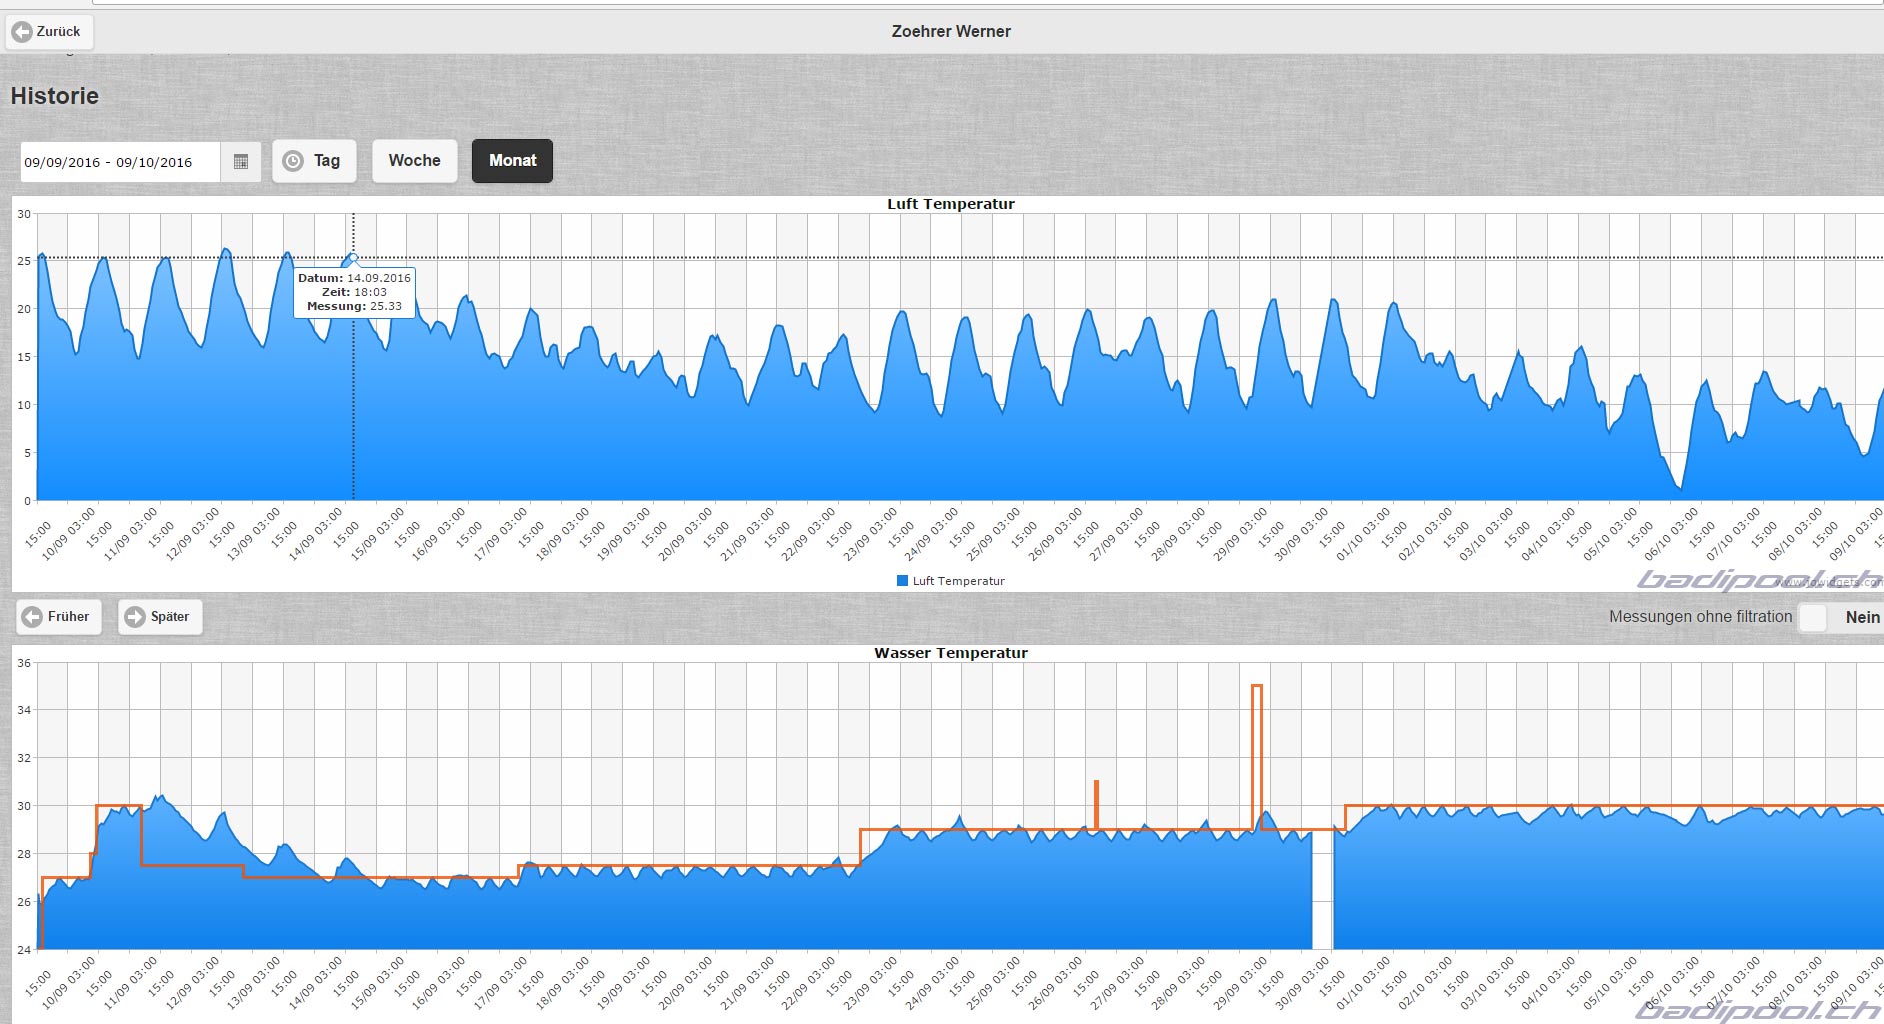
Task: Click the date range input field
Action: [x=120, y=162]
